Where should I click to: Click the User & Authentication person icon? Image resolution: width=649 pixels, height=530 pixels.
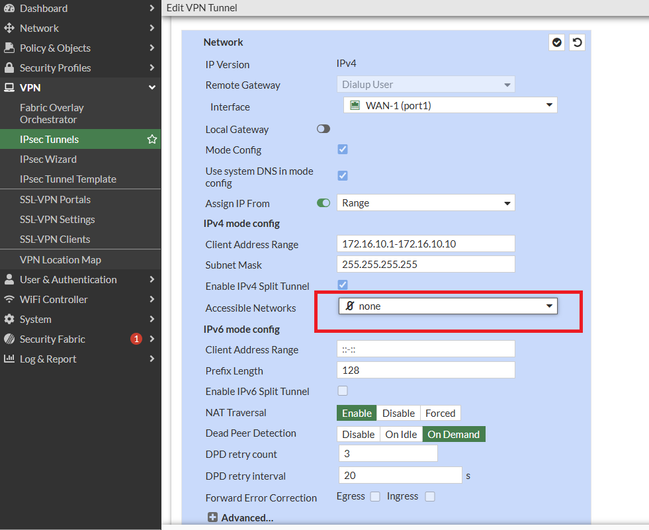9,279
